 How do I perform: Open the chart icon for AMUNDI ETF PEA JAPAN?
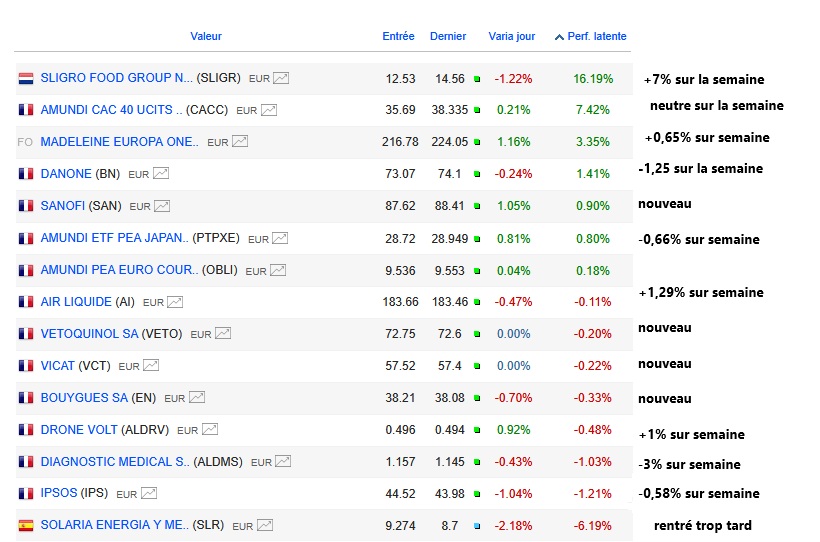pyautogui.click(x=280, y=239)
